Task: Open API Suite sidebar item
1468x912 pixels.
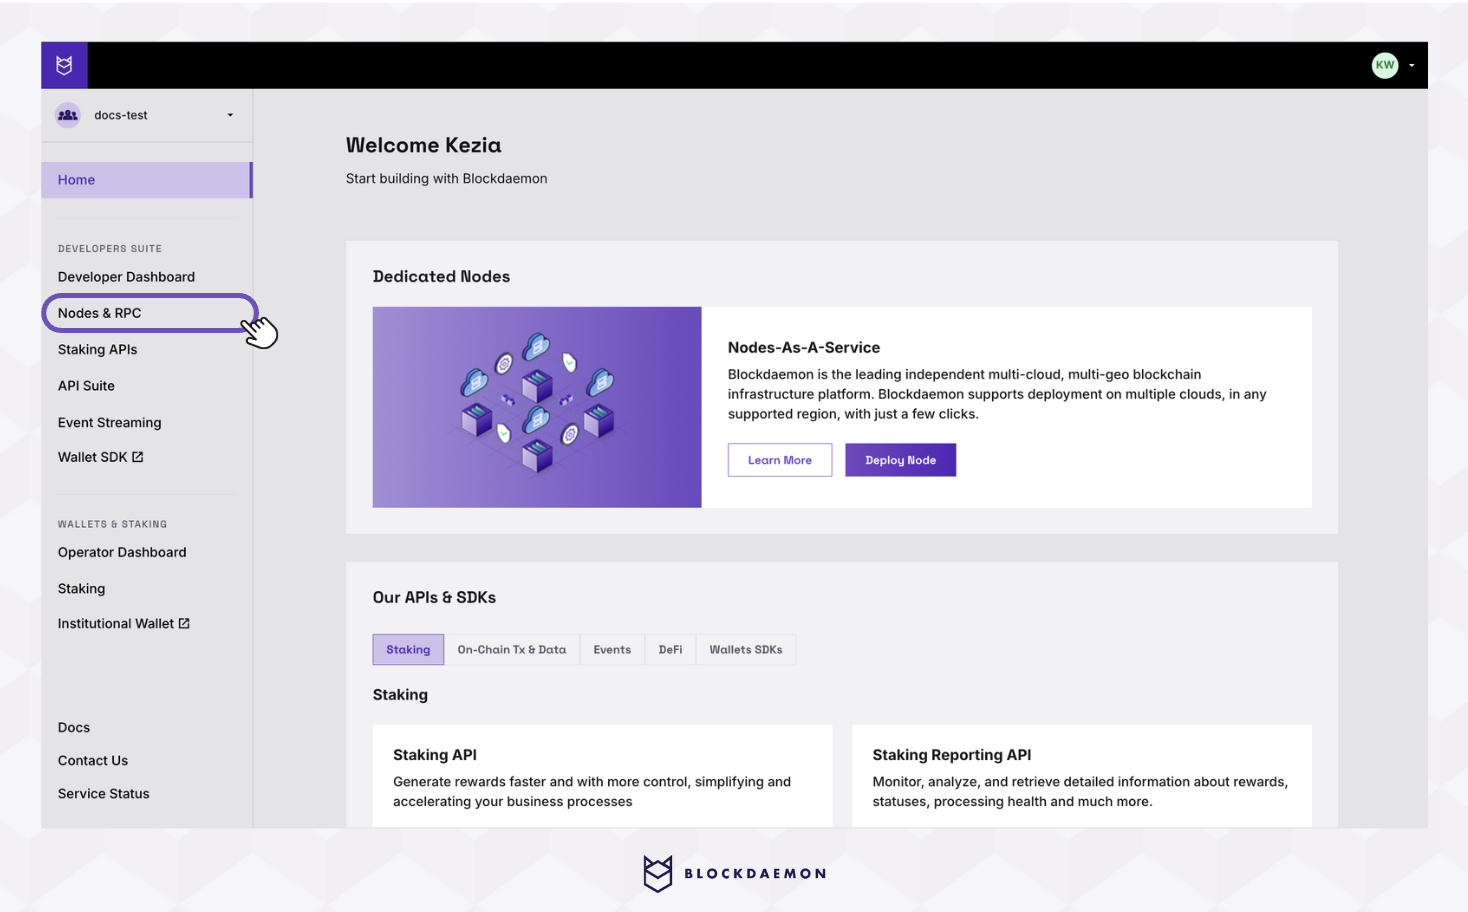Action: 86,386
